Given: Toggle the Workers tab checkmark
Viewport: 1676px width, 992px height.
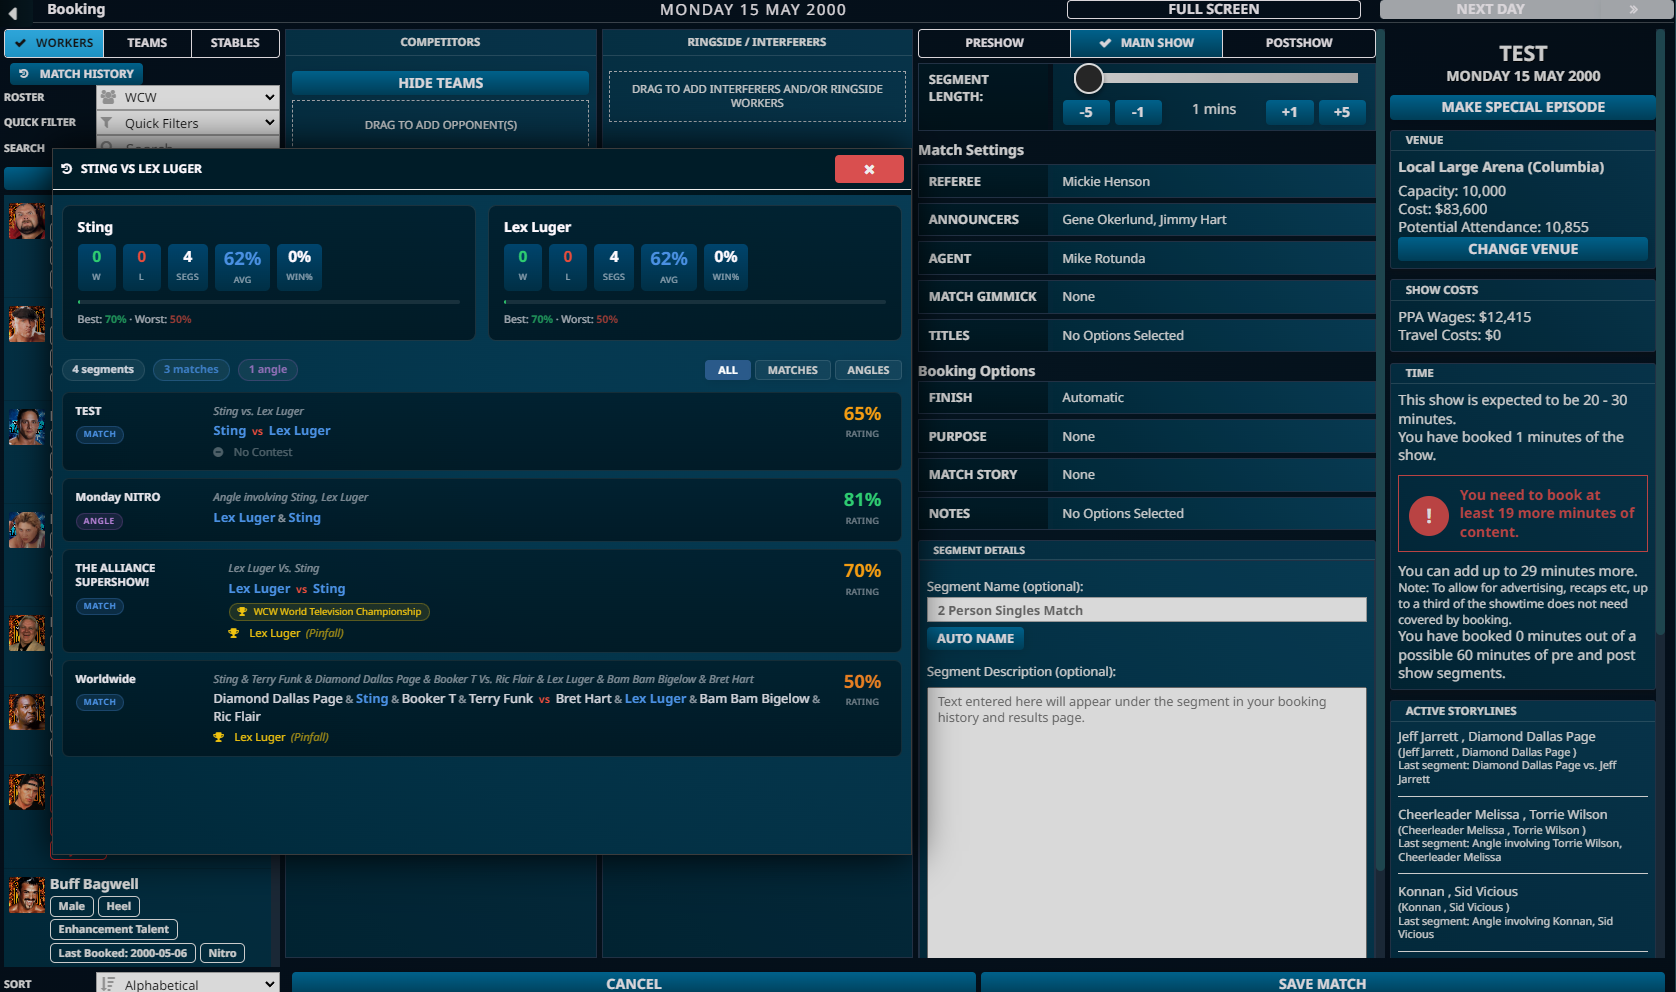Looking at the screenshot, I should tap(21, 43).
